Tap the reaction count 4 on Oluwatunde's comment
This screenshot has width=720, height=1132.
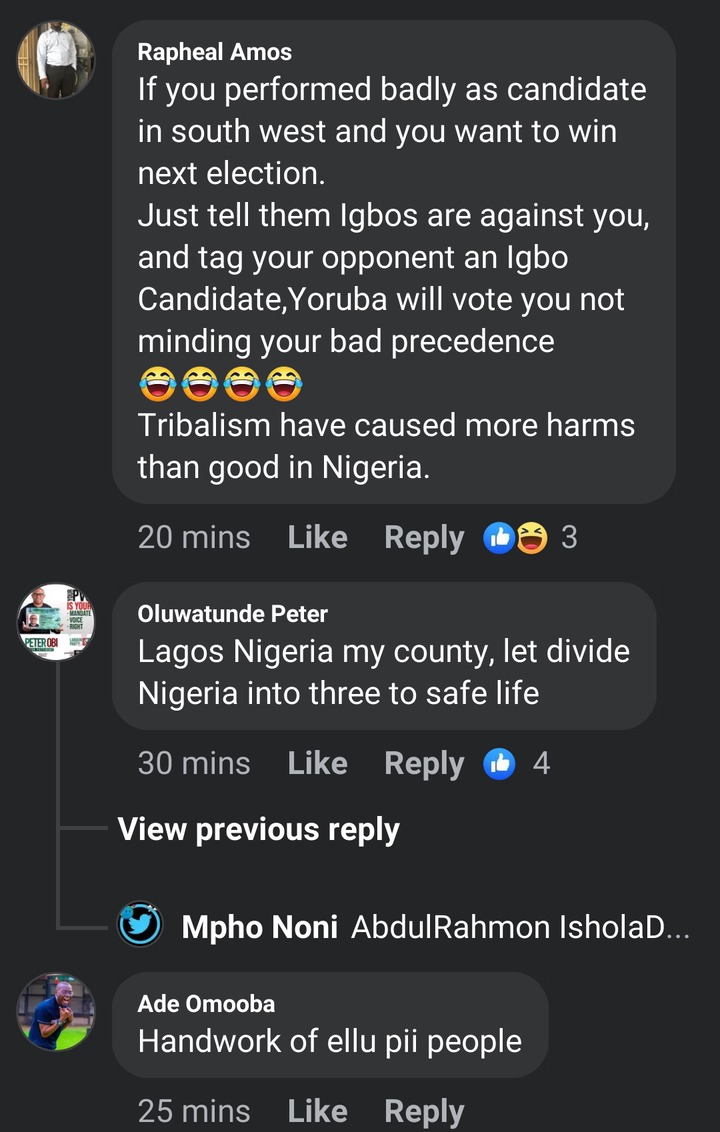click(x=541, y=764)
